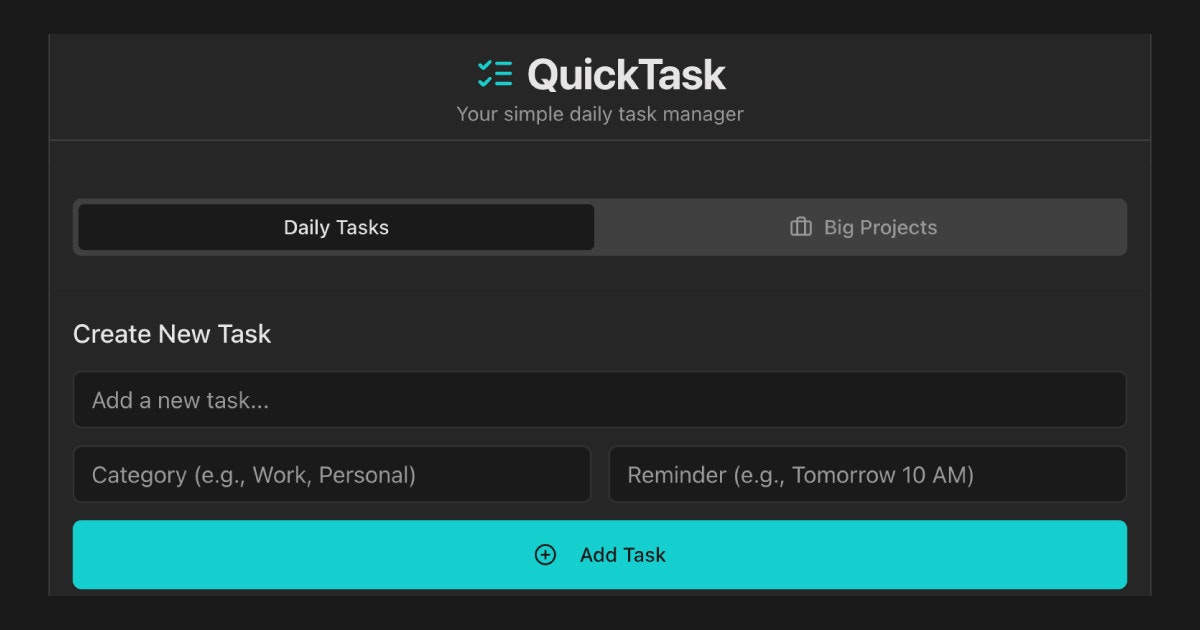Click the QuickTask title text

(x=626, y=75)
